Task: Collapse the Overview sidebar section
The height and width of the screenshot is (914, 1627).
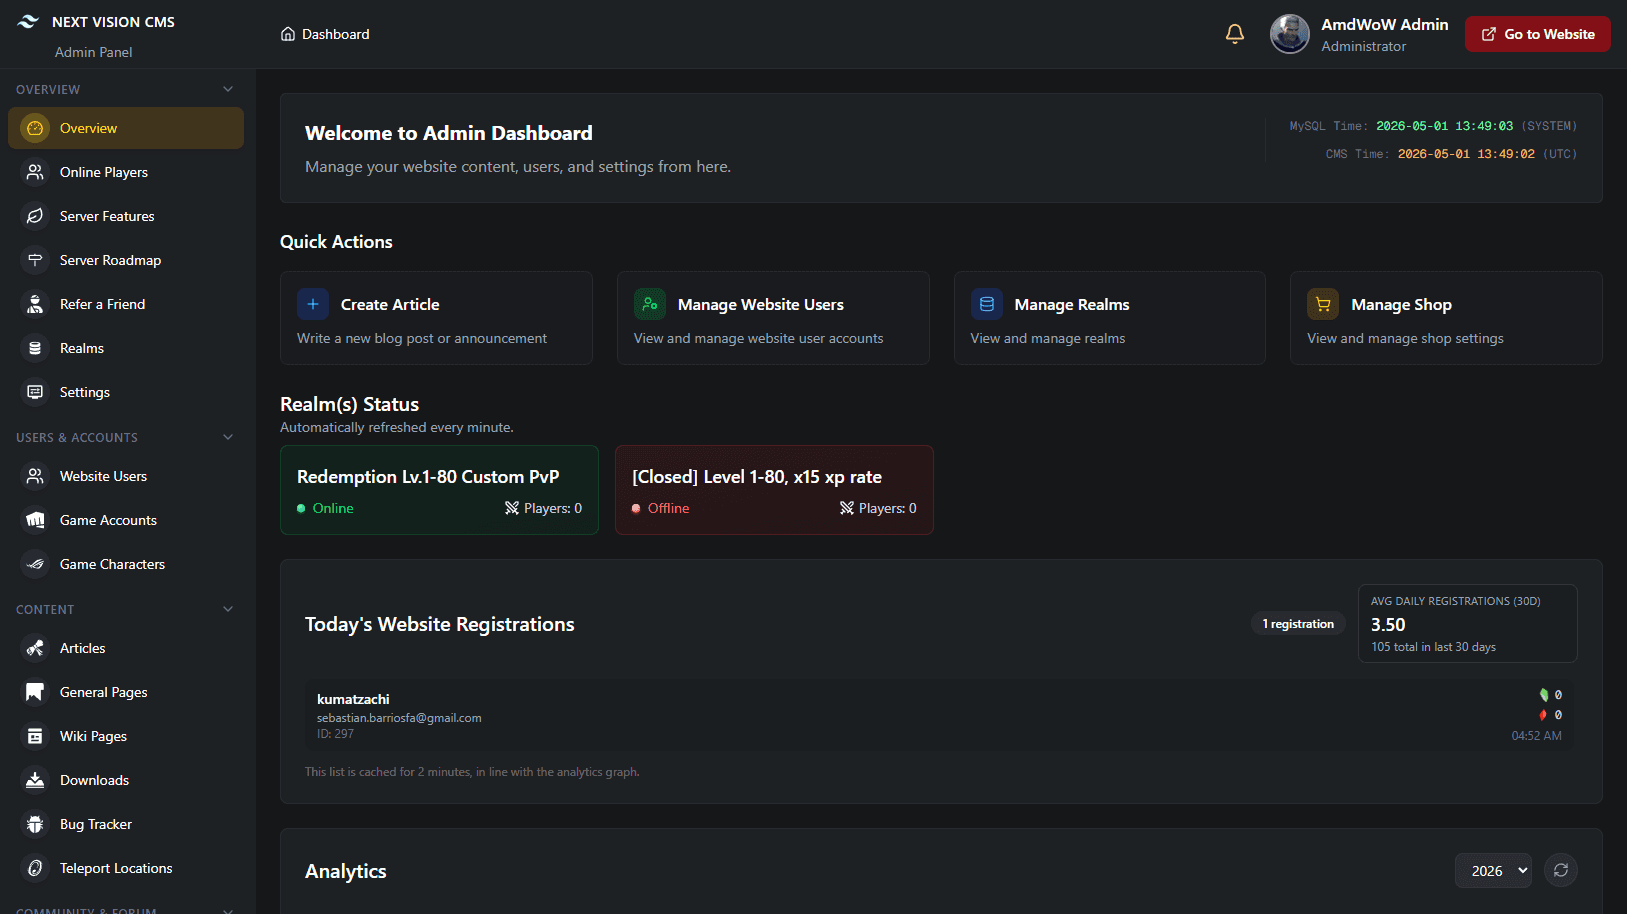Action: [228, 89]
